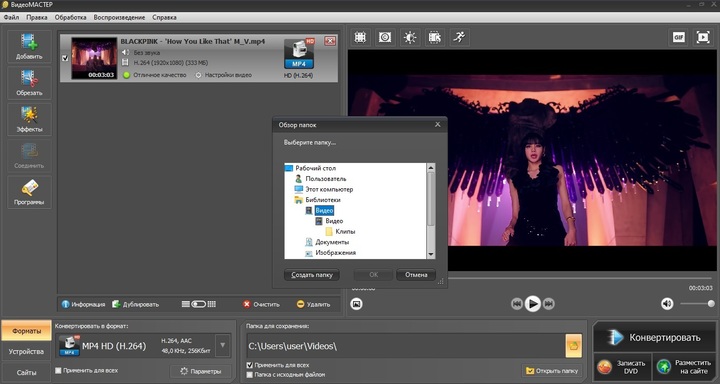
Task: Toggle Папка с исходным файлом checkbox
Action: point(249,375)
